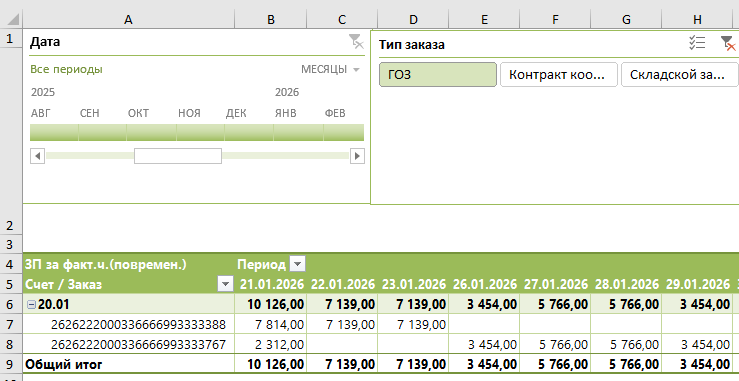Open the Счет / Заказ row filter dropdown

click(x=225, y=284)
